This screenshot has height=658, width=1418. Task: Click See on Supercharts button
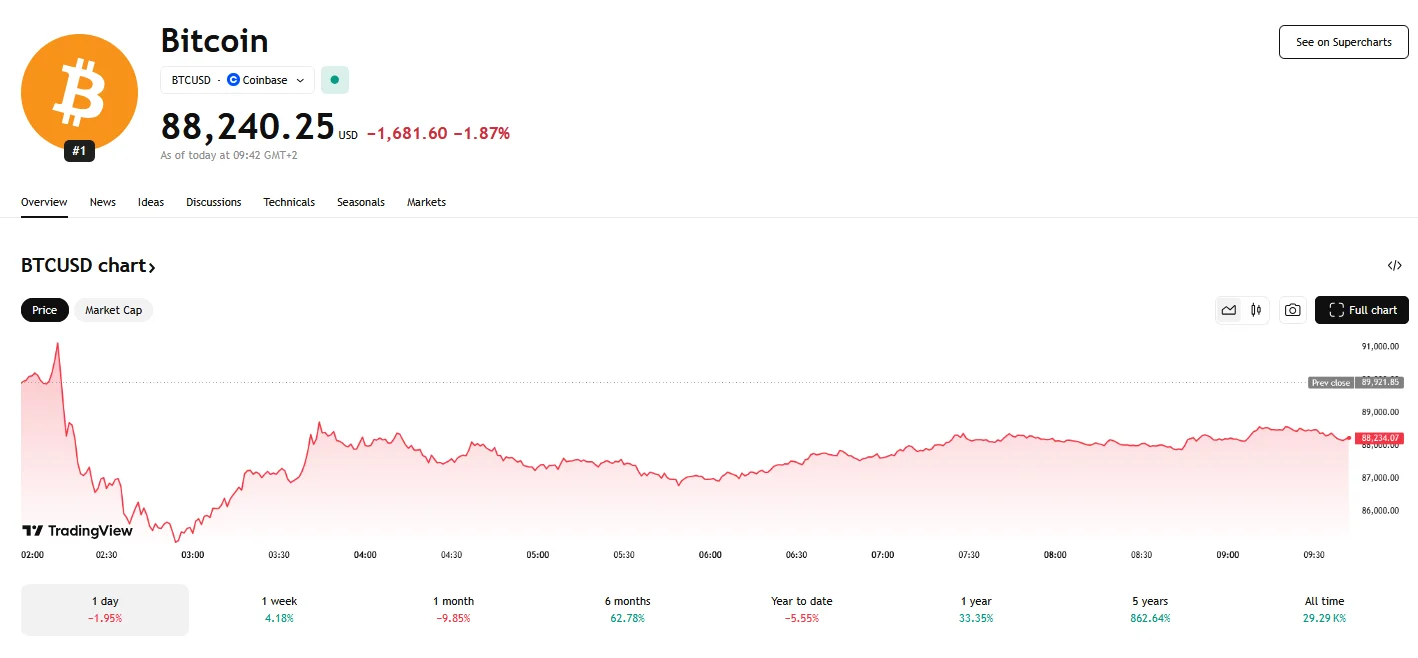(x=1343, y=42)
